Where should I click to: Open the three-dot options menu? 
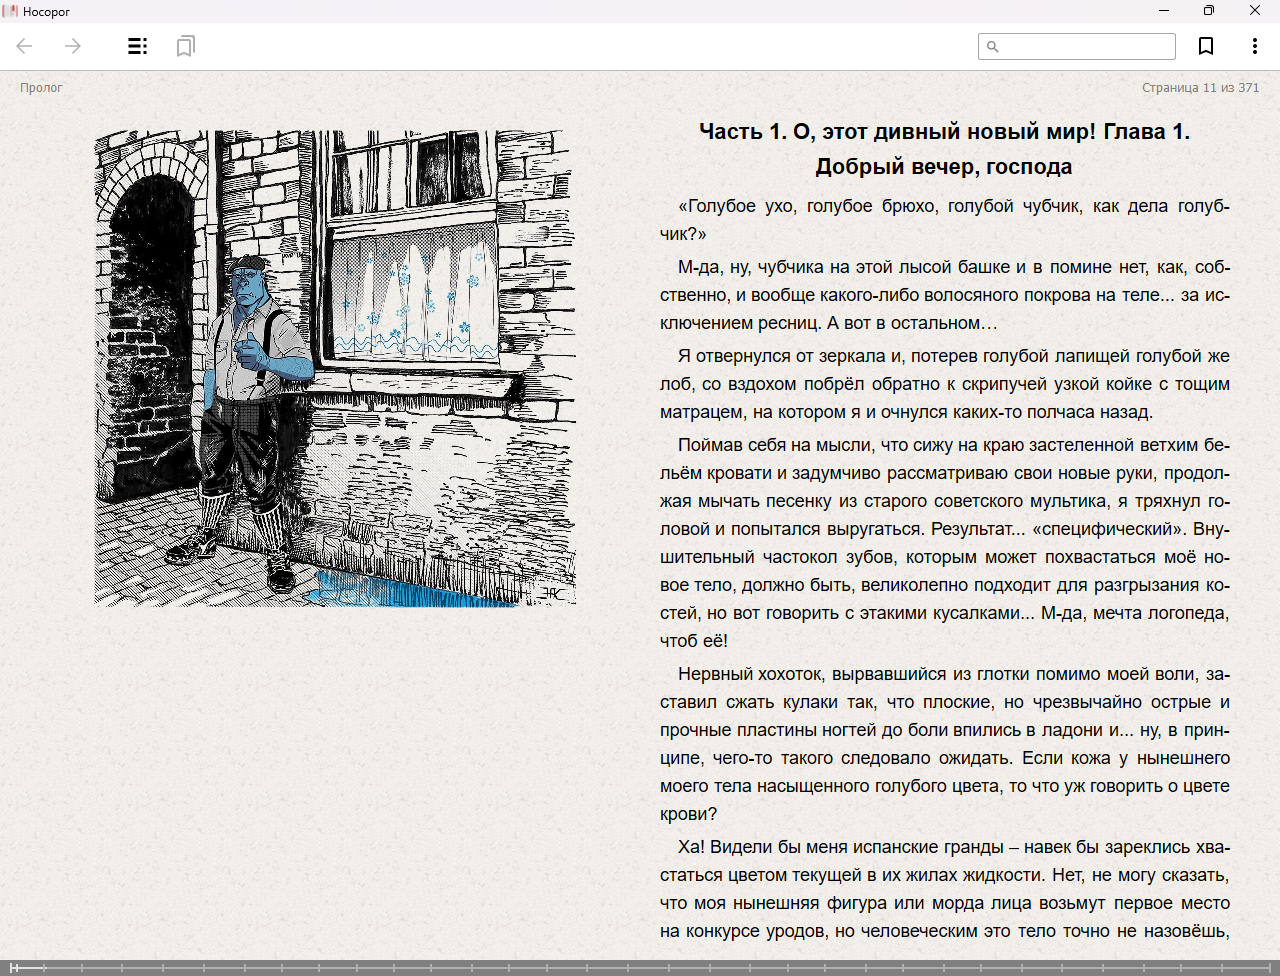tap(1254, 46)
